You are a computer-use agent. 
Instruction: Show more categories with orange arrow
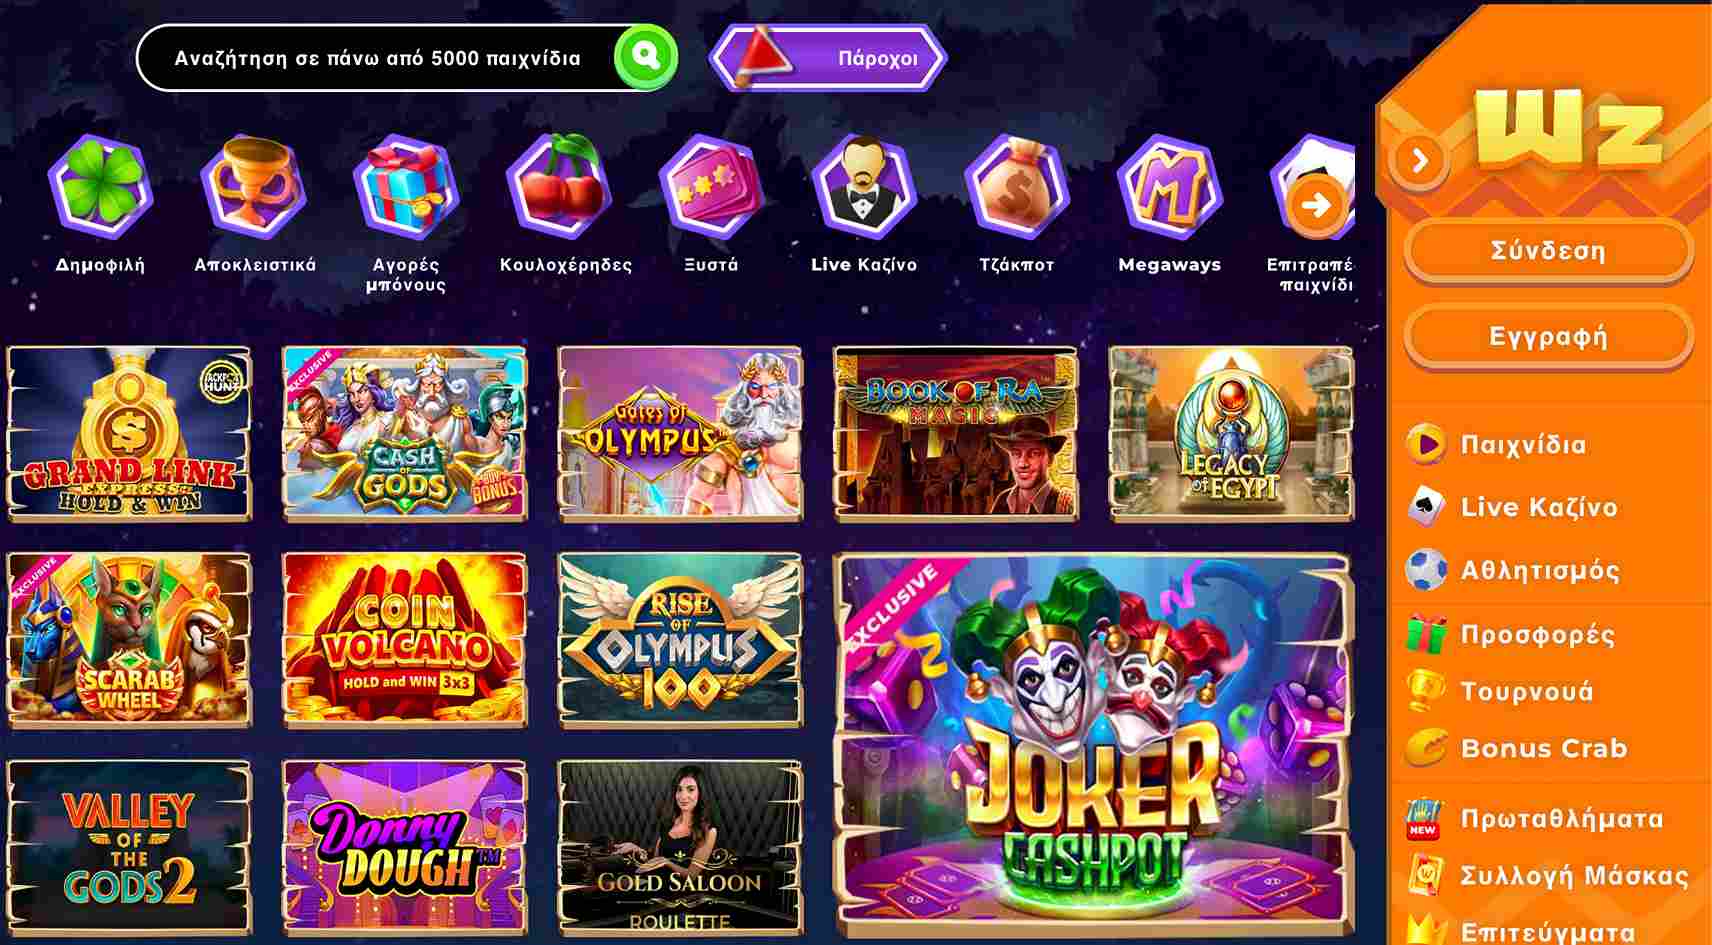[x=1317, y=205]
